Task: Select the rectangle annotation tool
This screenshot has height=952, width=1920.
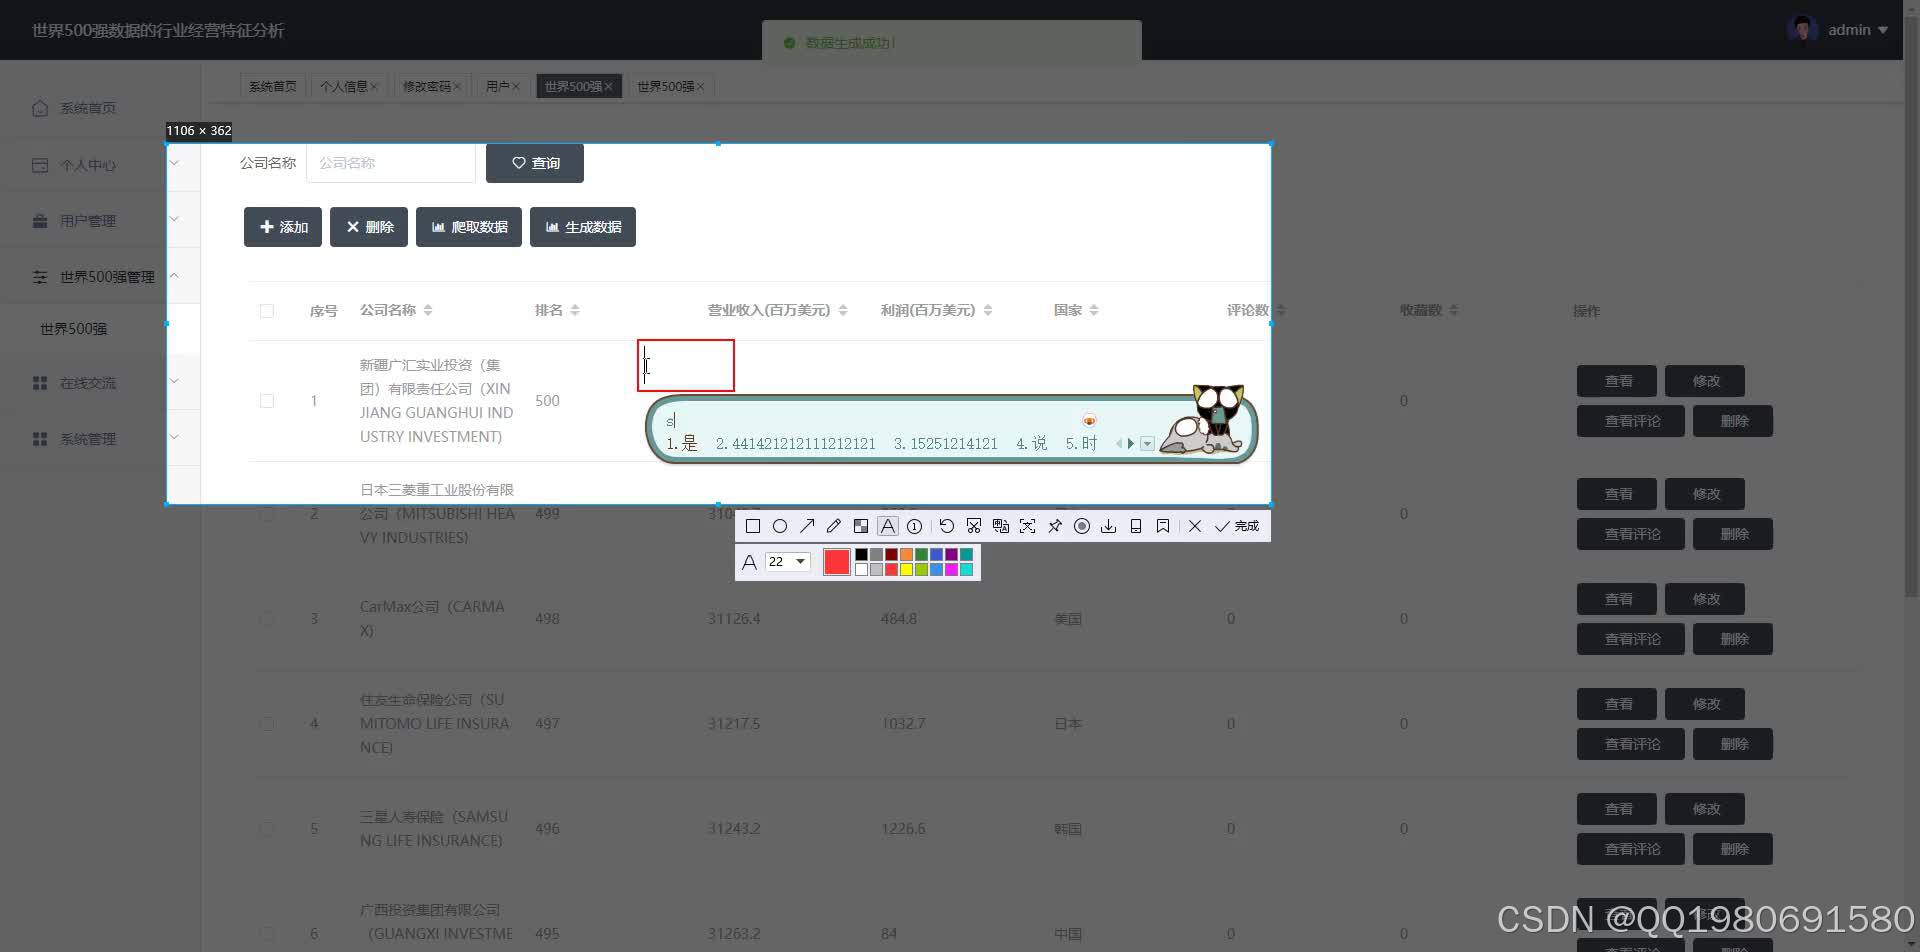Action: click(753, 526)
